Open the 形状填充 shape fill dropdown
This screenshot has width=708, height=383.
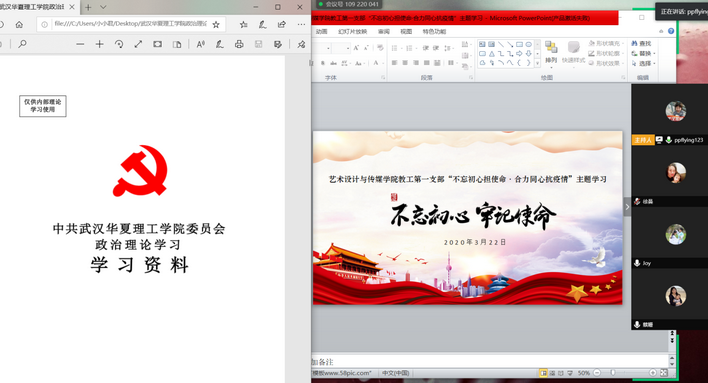606,43
